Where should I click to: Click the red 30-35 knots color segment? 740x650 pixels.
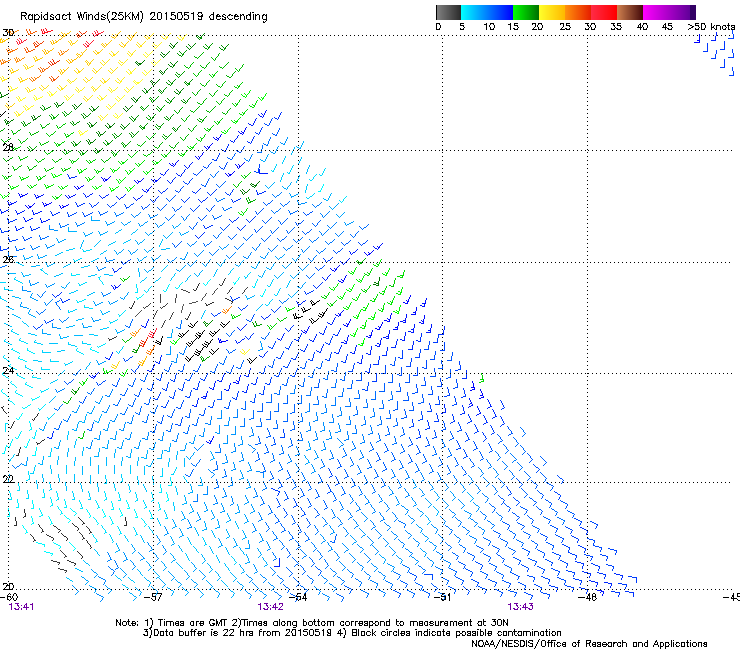point(604,12)
